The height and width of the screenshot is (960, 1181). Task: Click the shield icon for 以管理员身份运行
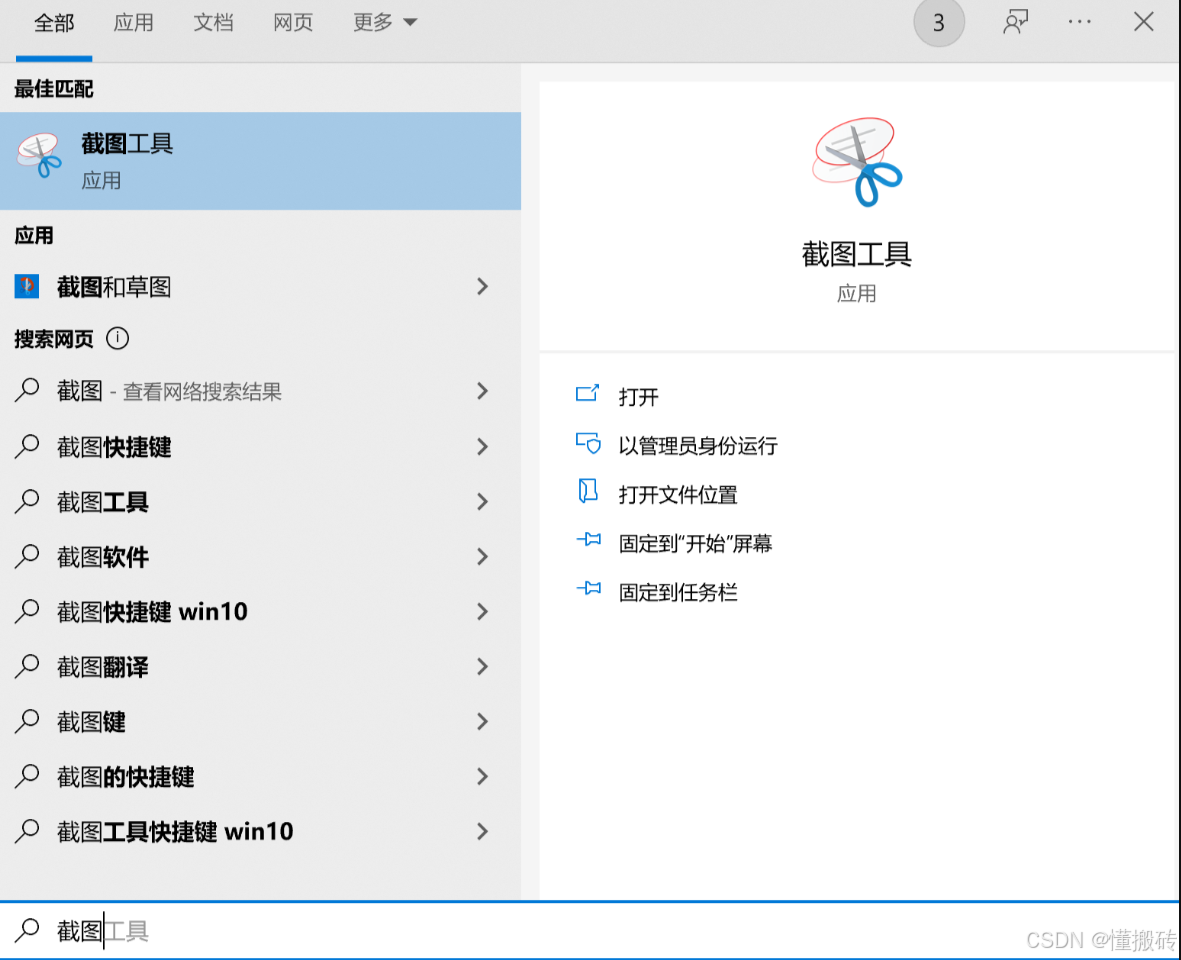(x=587, y=444)
